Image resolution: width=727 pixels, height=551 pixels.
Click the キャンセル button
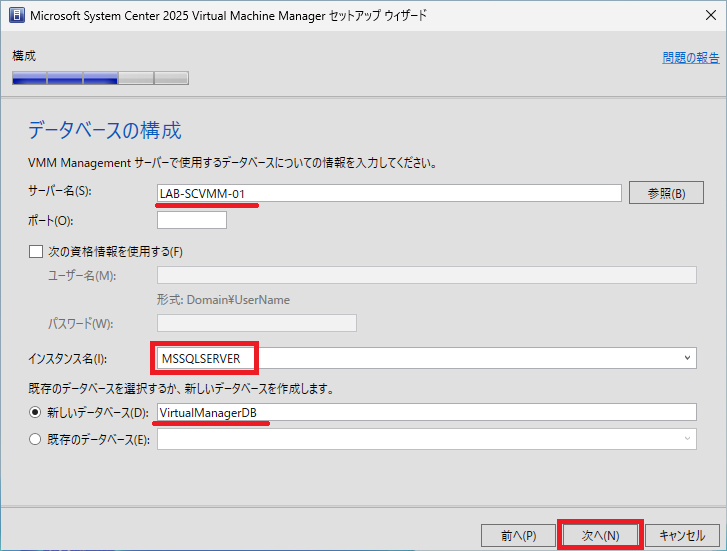point(682,536)
